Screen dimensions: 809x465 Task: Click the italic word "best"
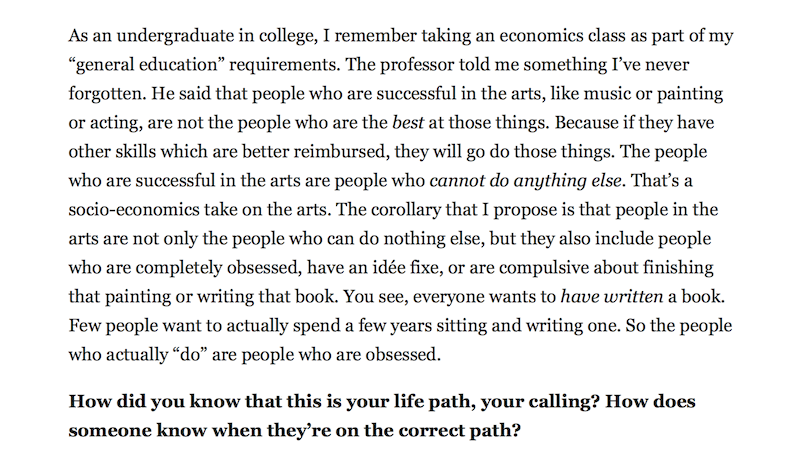point(408,123)
